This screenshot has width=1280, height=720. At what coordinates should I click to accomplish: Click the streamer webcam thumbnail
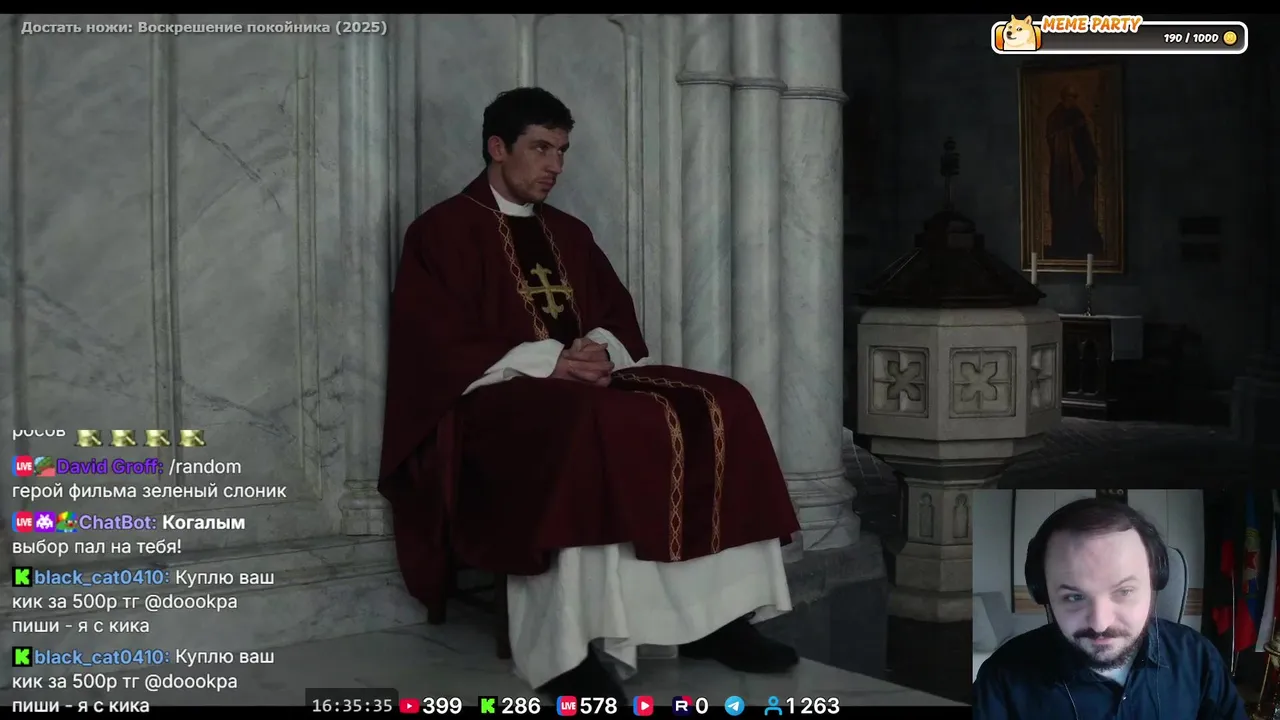[1125, 604]
